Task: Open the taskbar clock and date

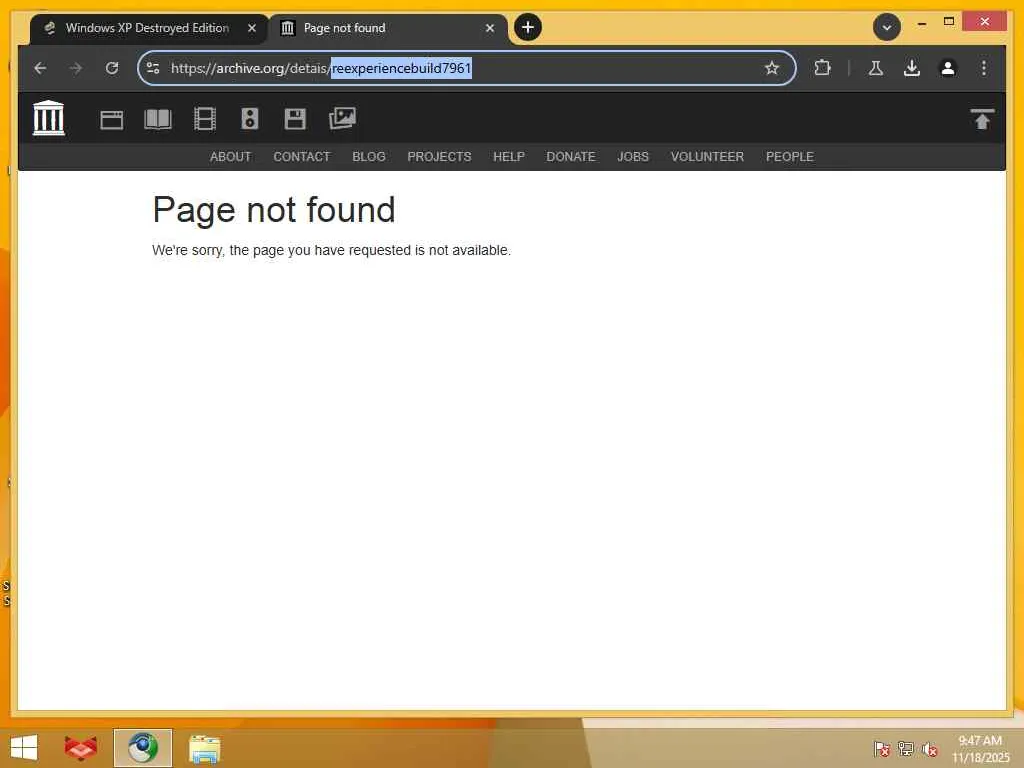Action: click(x=980, y=748)
